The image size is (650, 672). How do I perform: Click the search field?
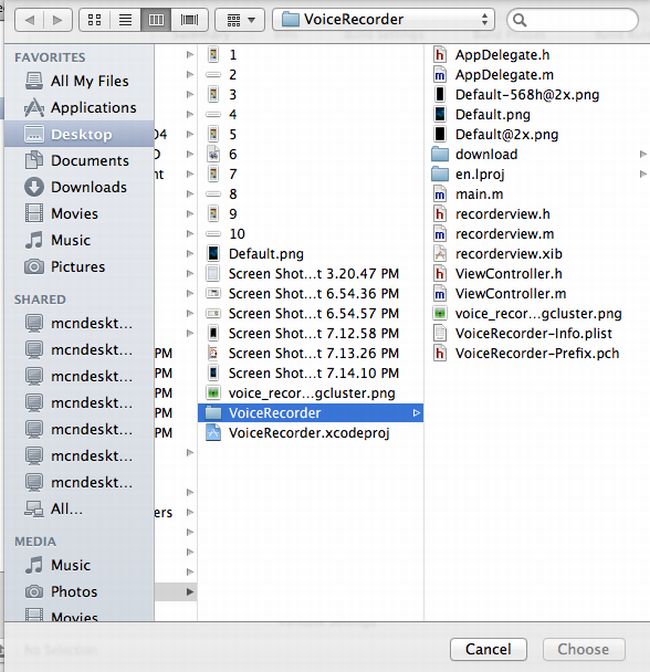[572, 20]
